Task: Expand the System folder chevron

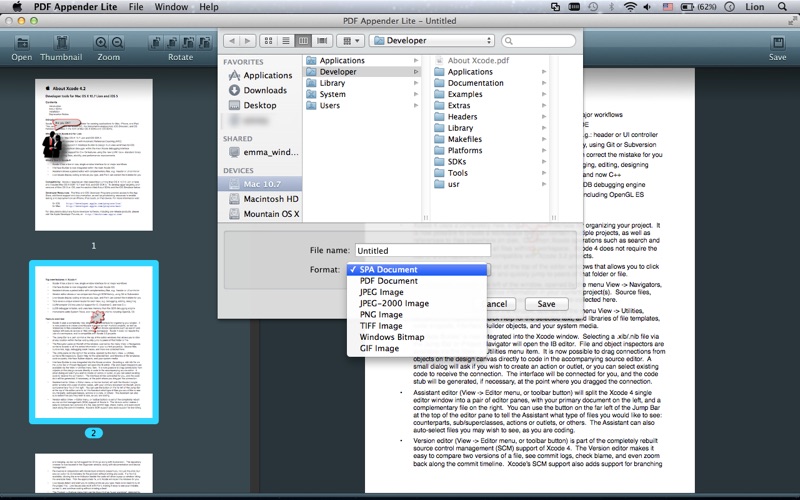Action: (416, 94)
